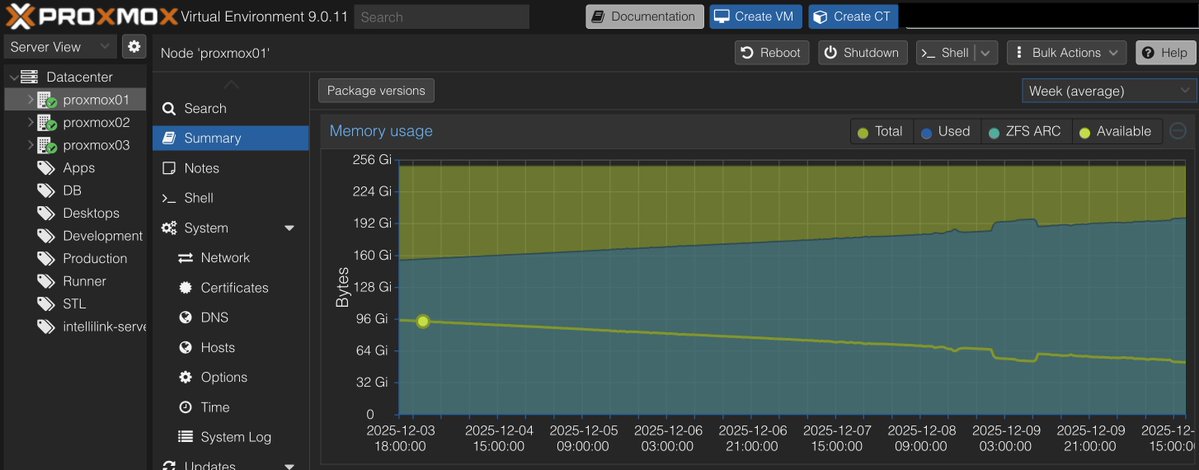
Task: Toggle the Available series in legend
Action: pyautogui.click(x=1116, y=131)
